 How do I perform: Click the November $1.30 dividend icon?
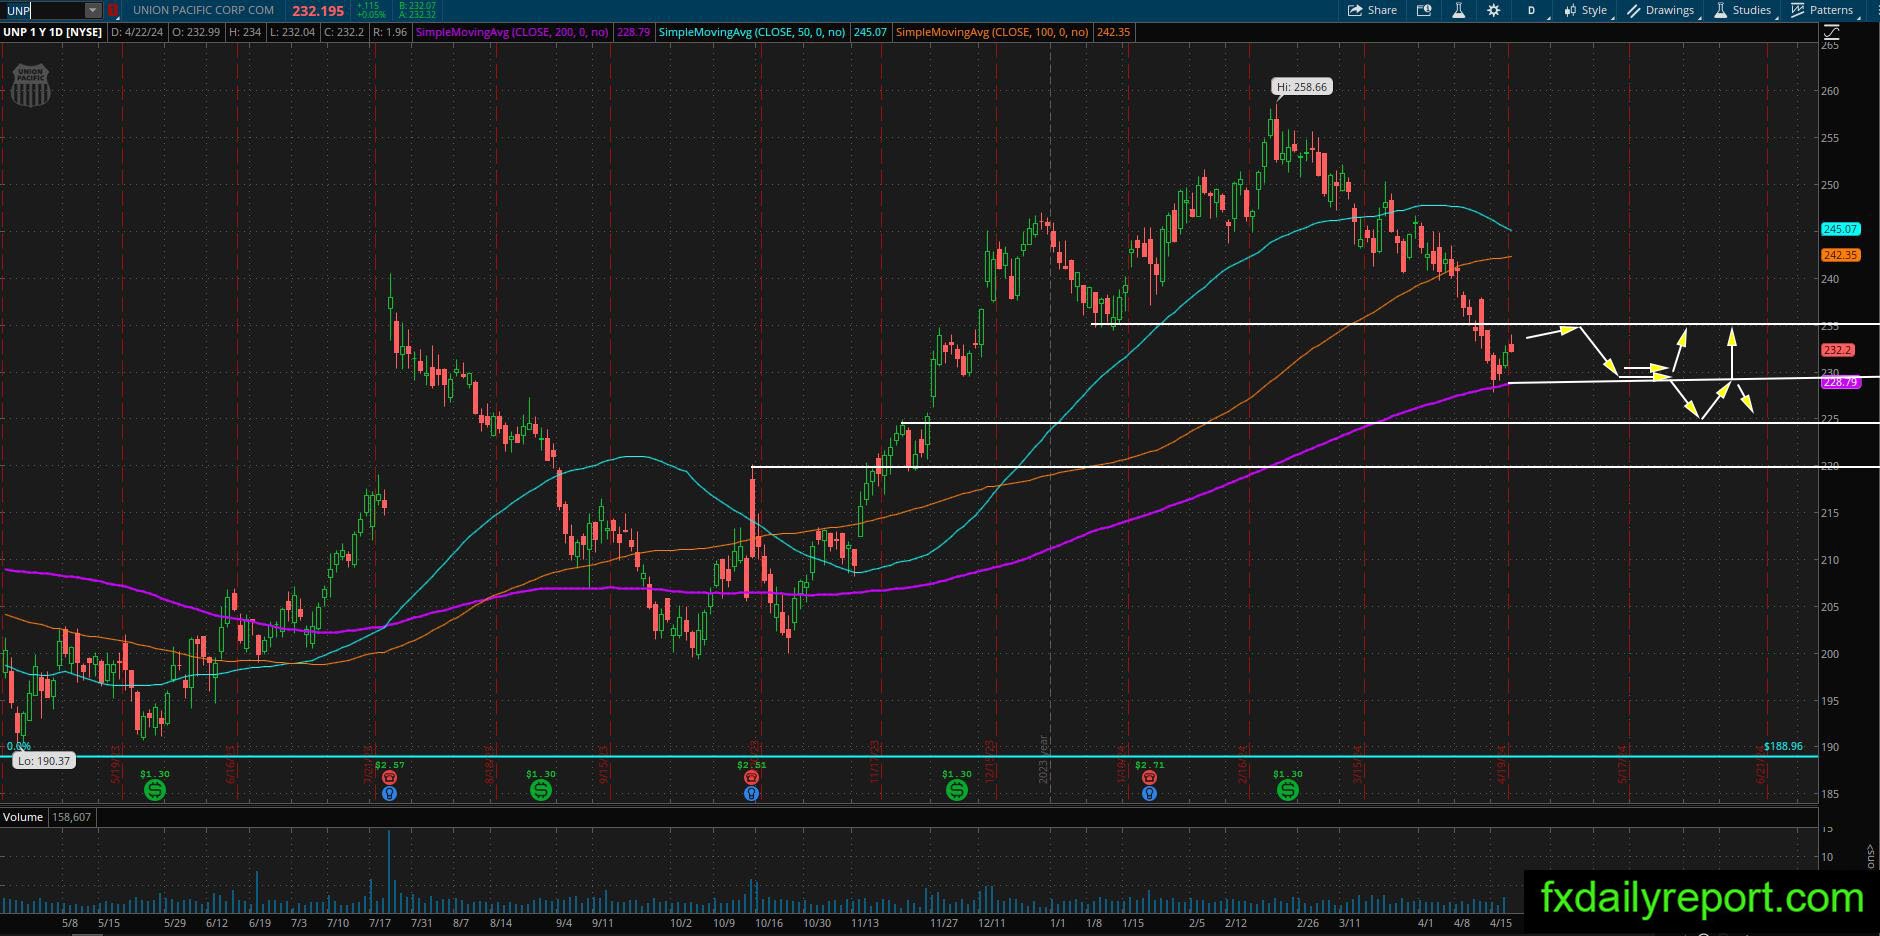pyautogui.click(x=957, y=790)
